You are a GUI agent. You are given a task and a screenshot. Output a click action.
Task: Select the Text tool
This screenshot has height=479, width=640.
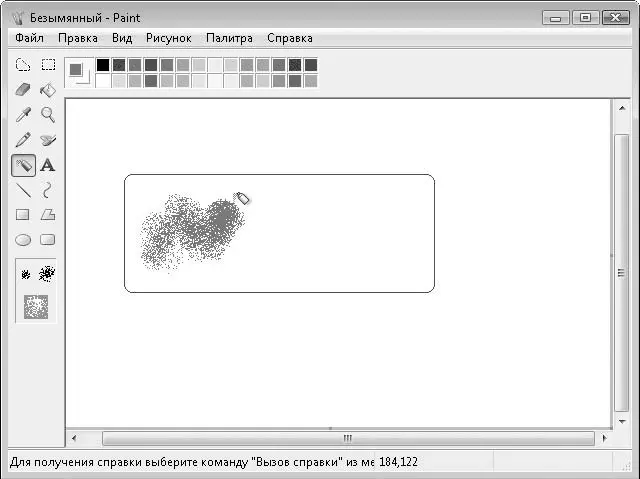pyautogui.click(x=48, y=165)
